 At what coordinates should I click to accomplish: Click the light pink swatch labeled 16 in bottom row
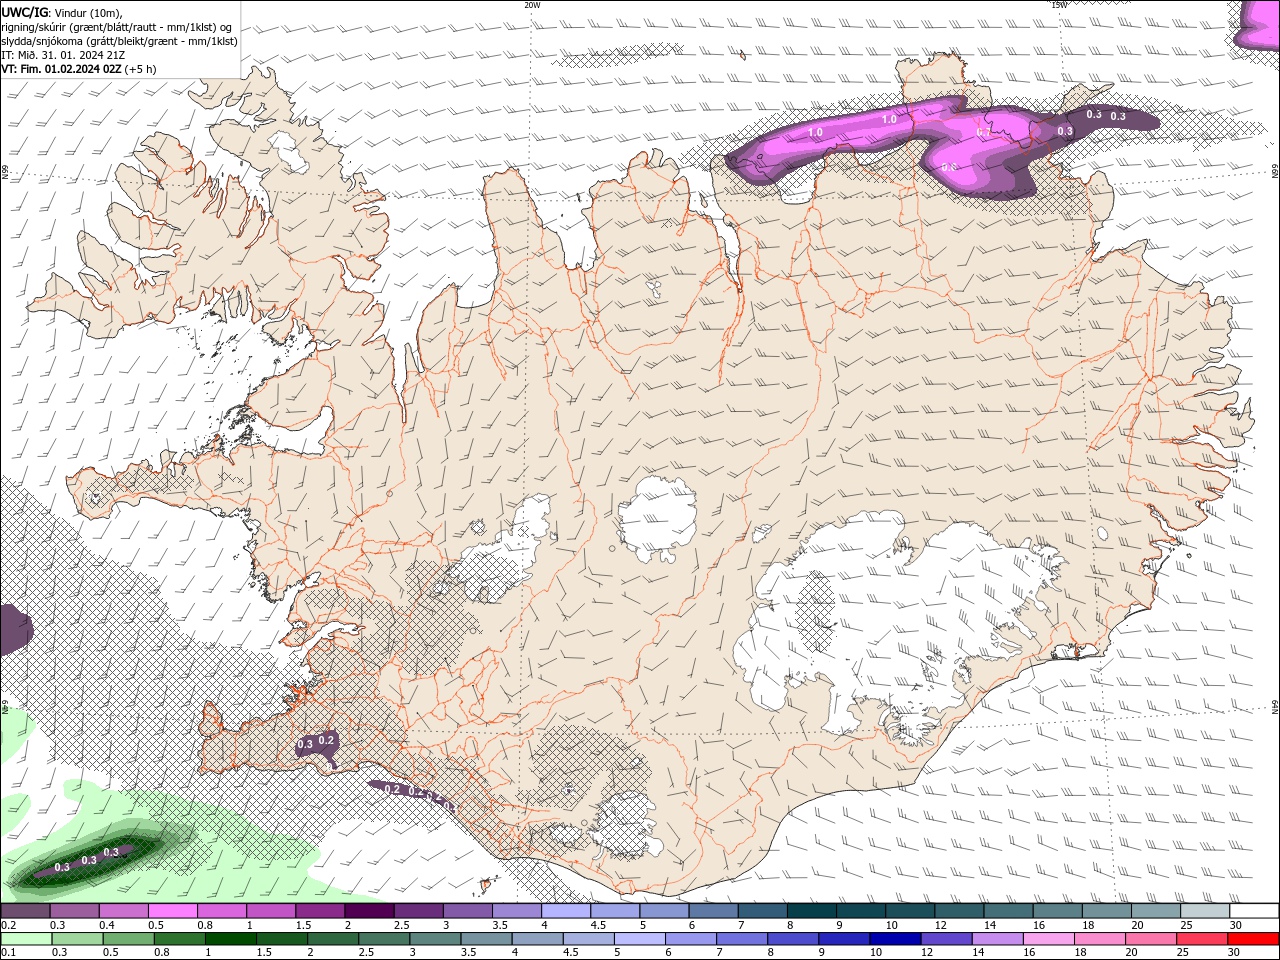tap(1048, 939)
